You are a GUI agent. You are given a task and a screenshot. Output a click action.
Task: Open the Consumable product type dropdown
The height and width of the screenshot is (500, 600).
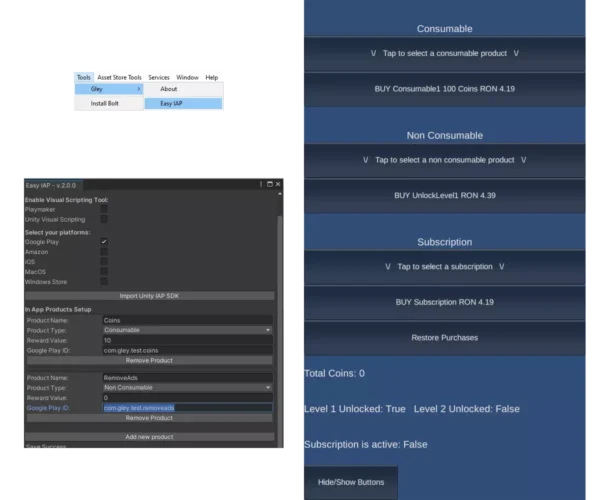188,330
